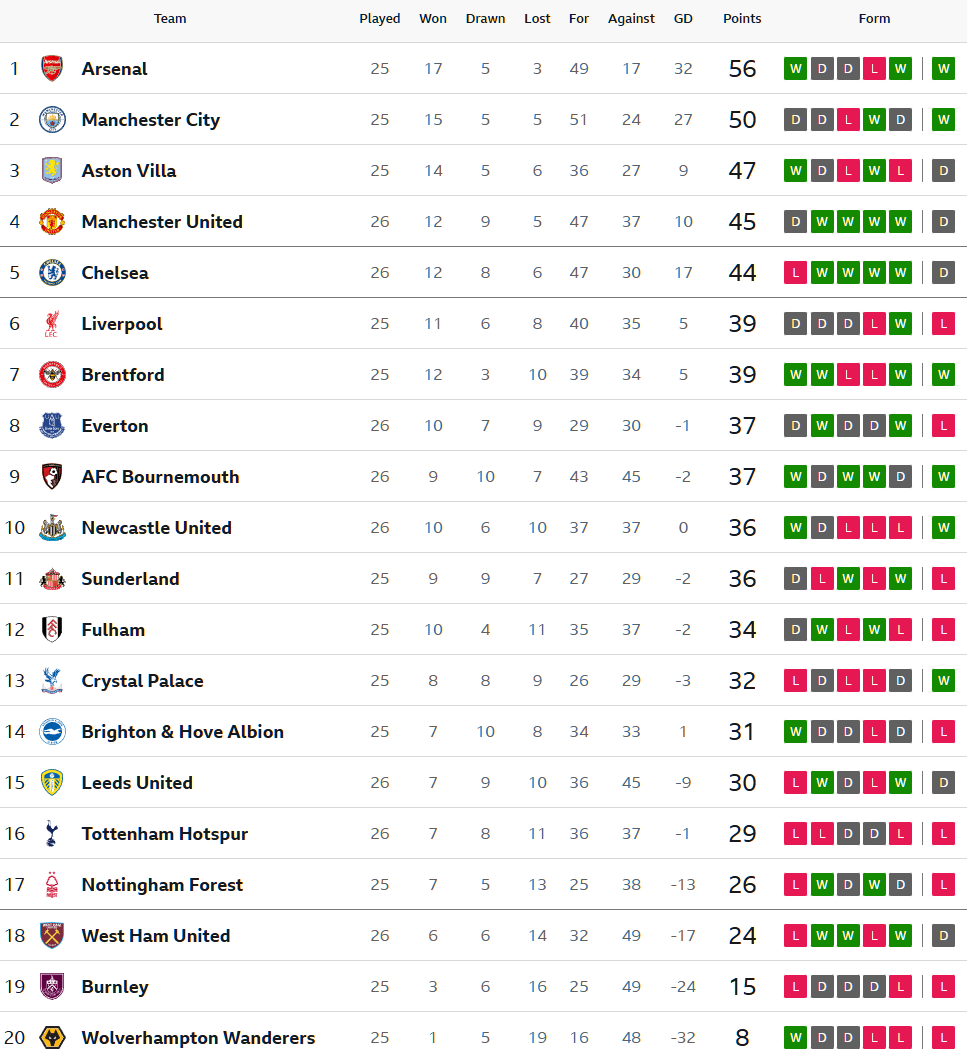
Task: Click Arsenal's latest green W form badge
Action: click(943, 69)
